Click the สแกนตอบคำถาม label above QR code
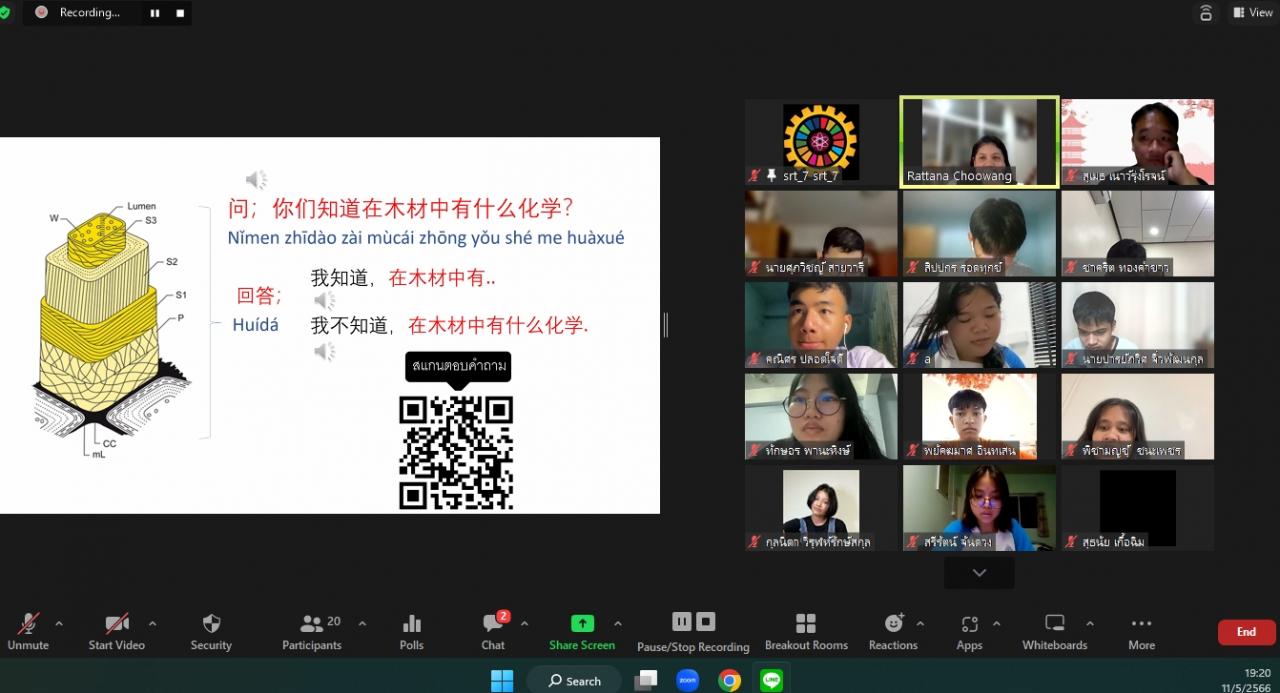This screenshot has width=1280, height=693. (458, 367)
